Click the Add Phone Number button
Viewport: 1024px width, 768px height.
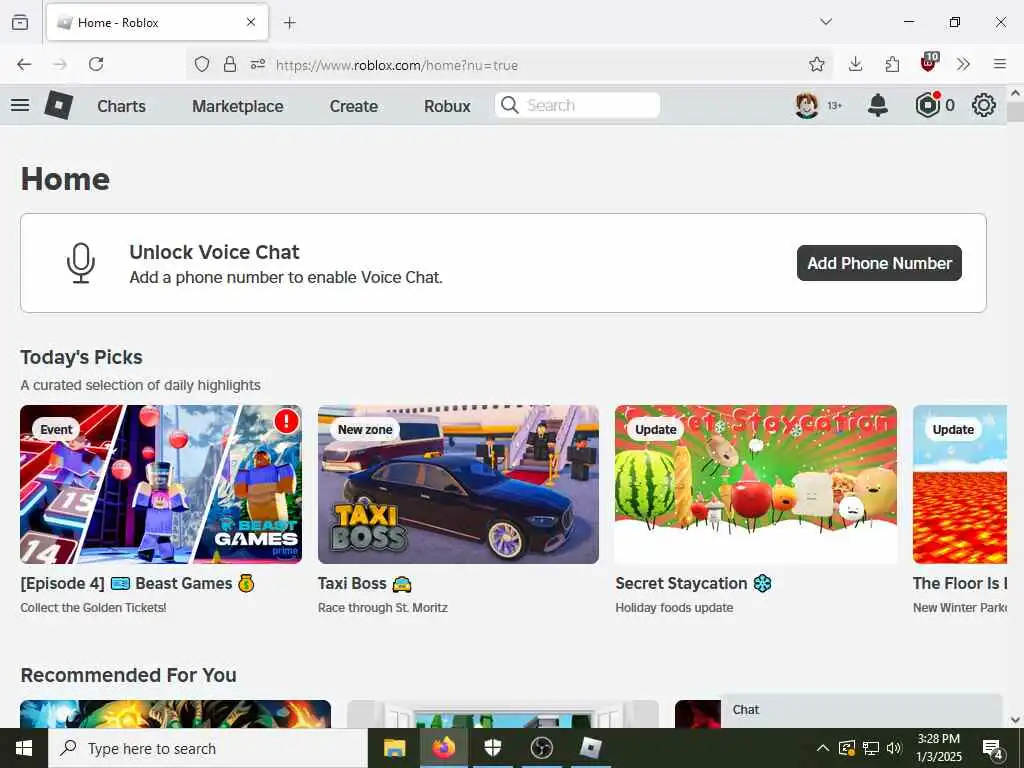[879, 263]
